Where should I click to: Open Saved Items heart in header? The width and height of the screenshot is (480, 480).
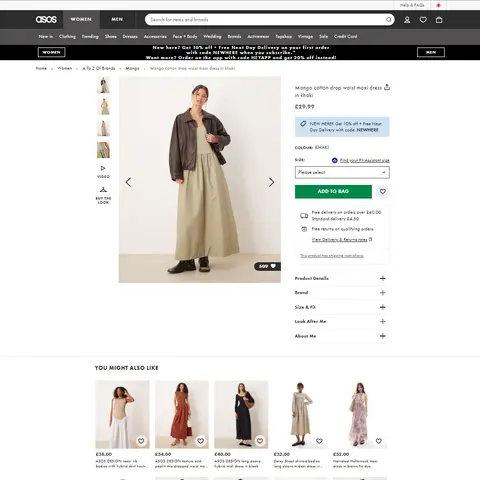(x=423, y=20)
